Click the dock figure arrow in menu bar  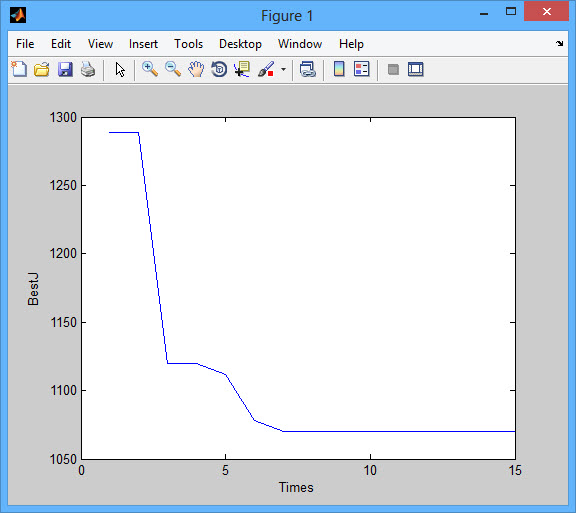[559, 44]
